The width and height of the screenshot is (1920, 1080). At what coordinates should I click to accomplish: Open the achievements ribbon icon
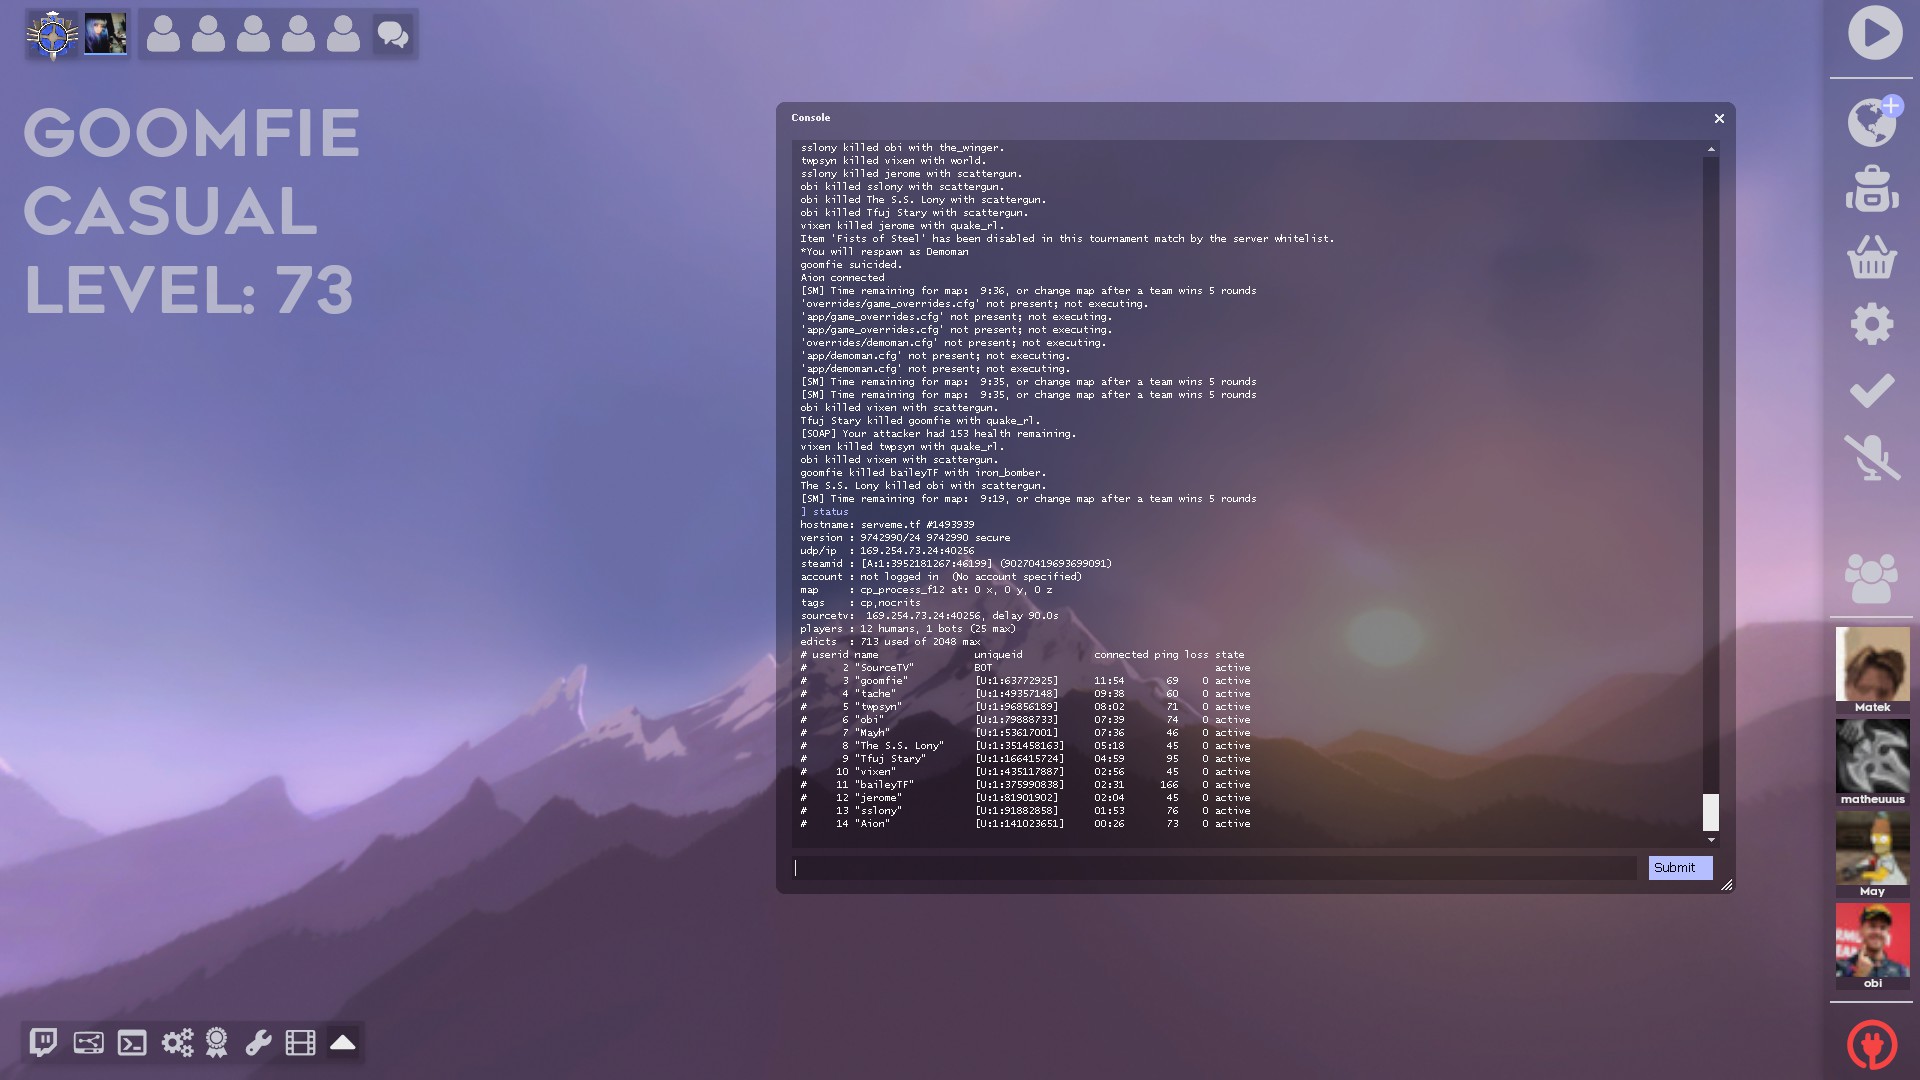(x=216, y=1043)
